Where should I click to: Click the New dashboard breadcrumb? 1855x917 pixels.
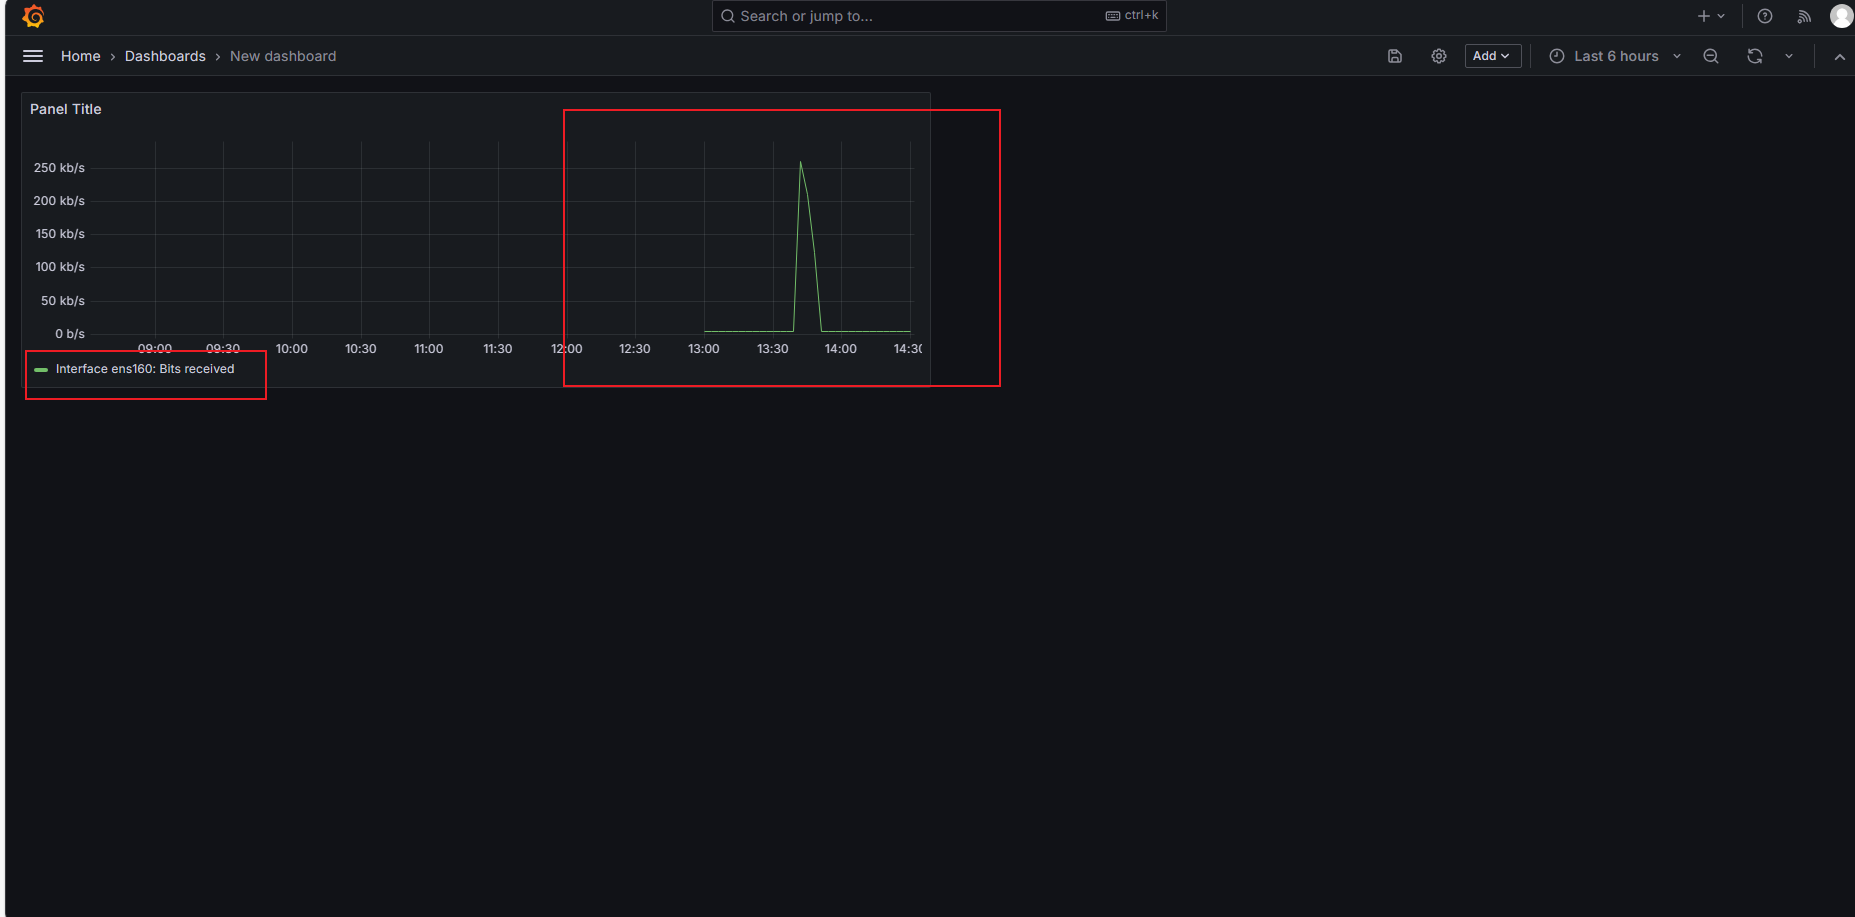pyautogui.click(x=283, y=56)
